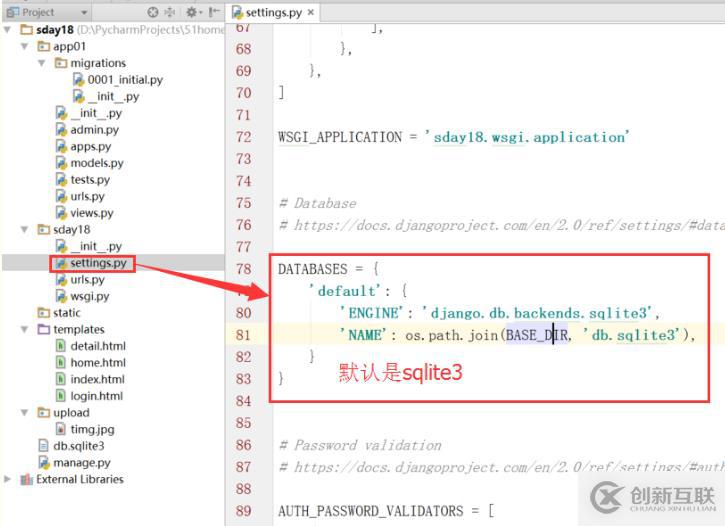Image resolution: width=725 pixels, height=526 pixels.
Task: Click BASE_DIR in the NAME line
Action: click(537, 335)
